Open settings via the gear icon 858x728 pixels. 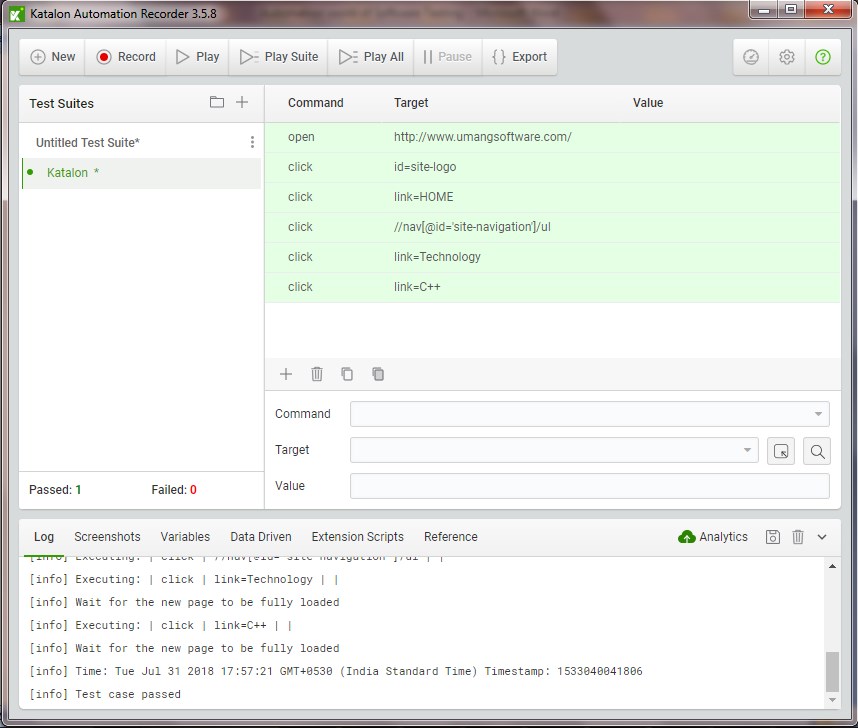pyautogui.click(x=787, y=57)
